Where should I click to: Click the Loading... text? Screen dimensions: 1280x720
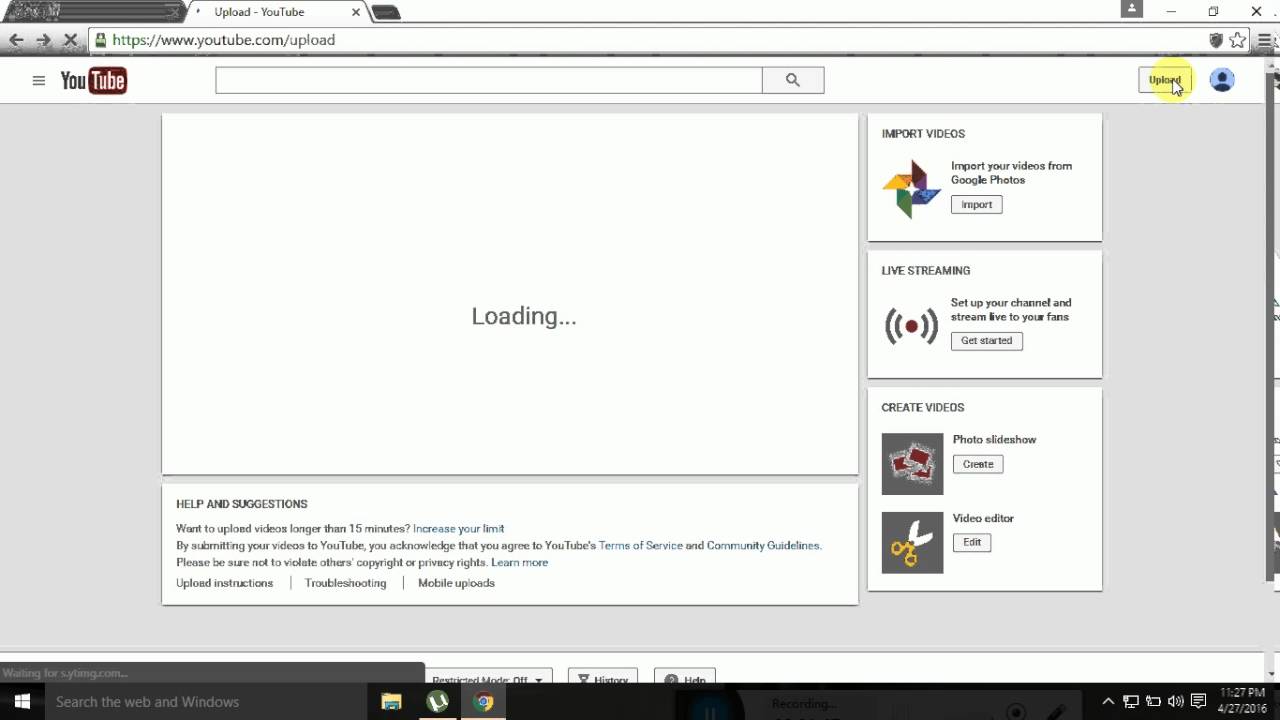[524, 316]
